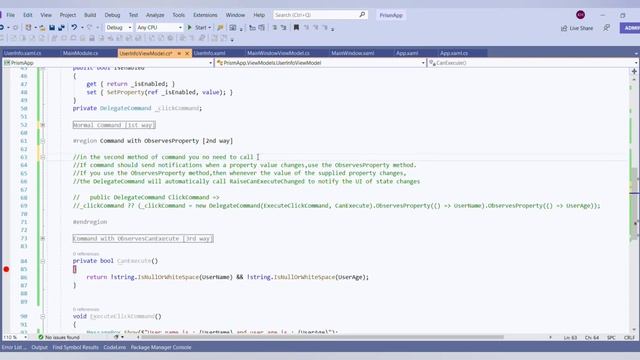The height and width of the screenshot is (360, 640).
Task: Expand collapsed ObservesCanExecute 3rd way region
Action: 42,238
